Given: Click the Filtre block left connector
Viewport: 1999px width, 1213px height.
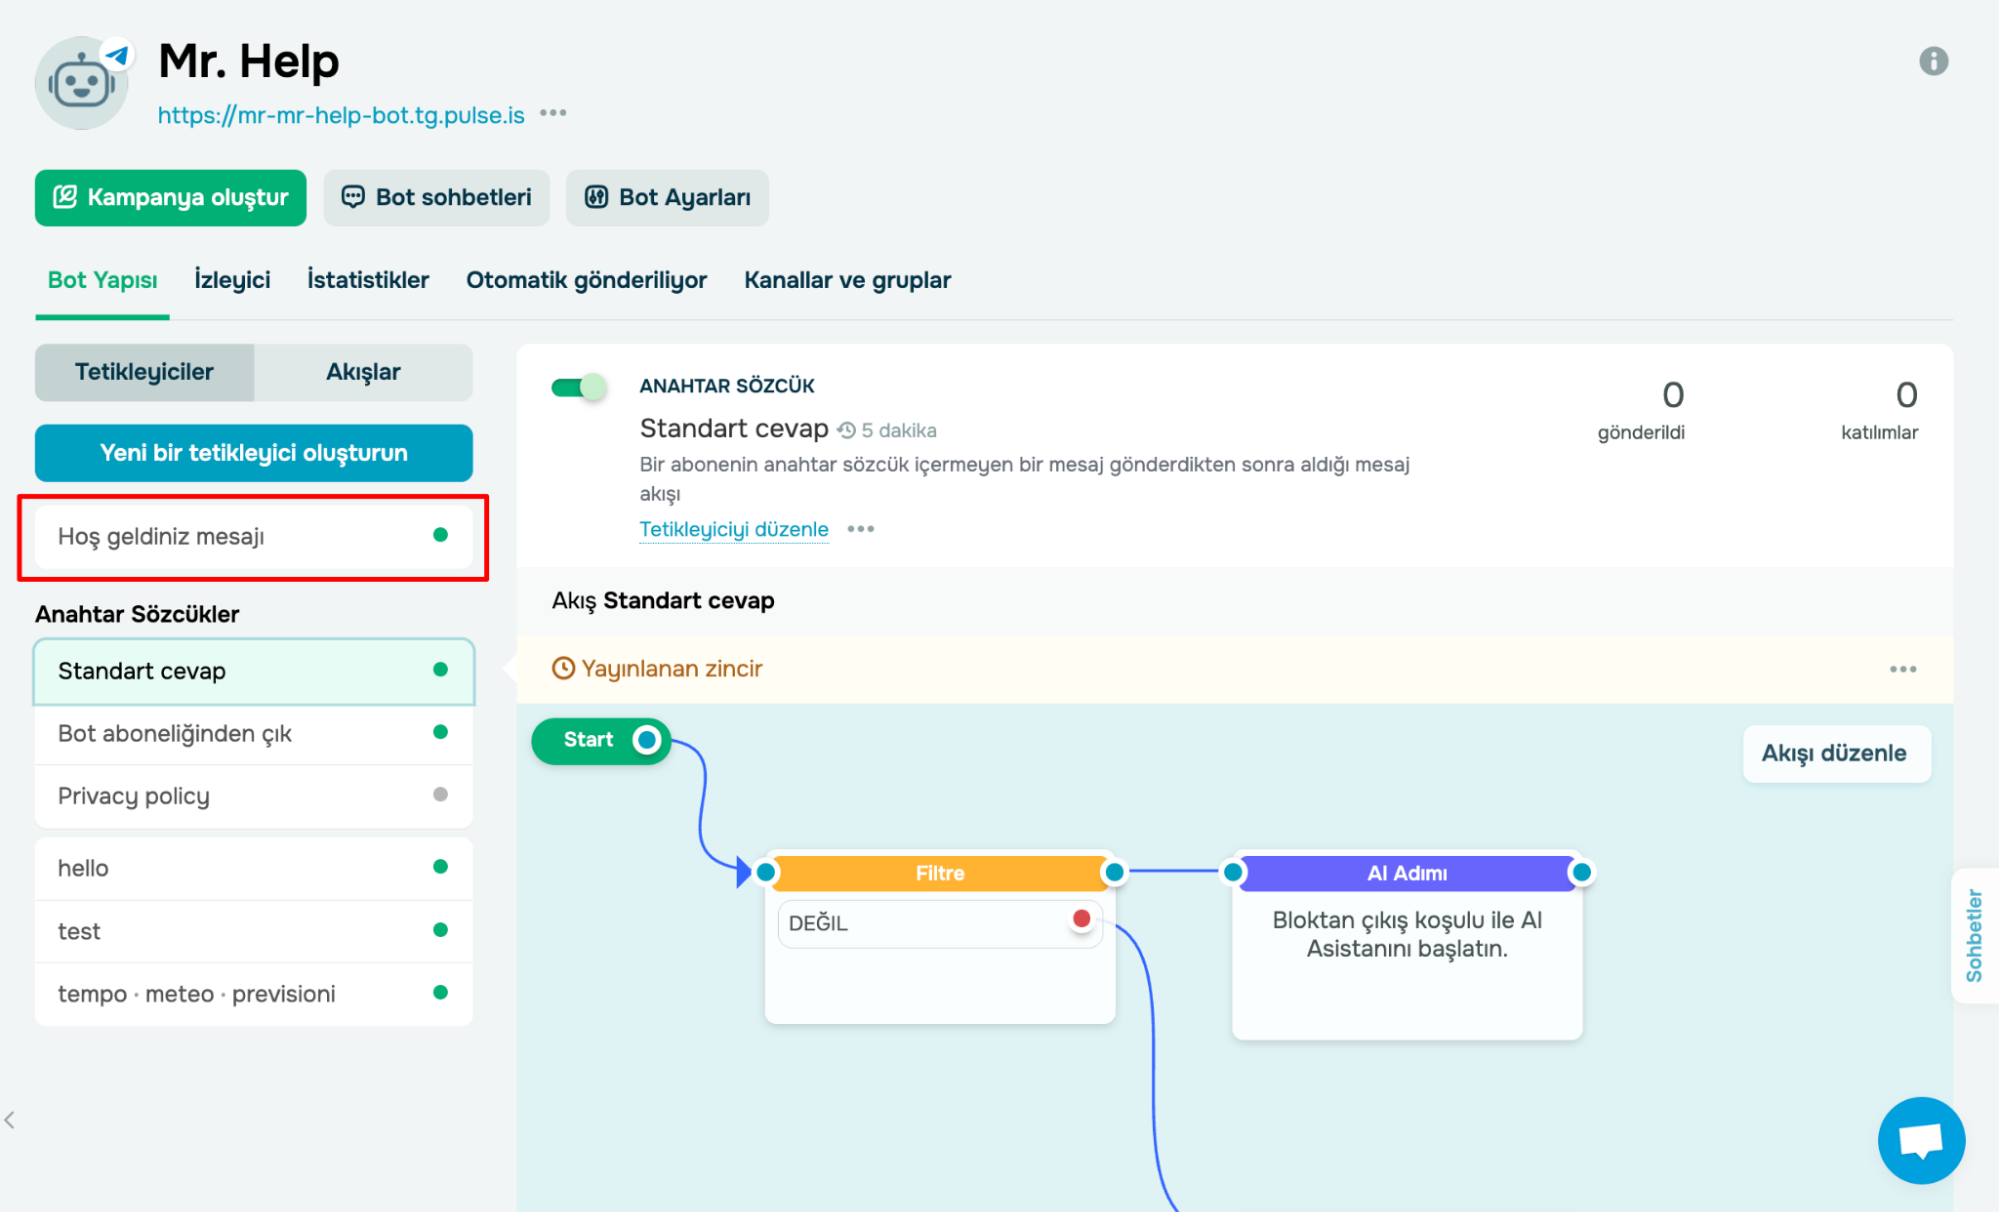Looking at the screenshot, I should 766,872.
